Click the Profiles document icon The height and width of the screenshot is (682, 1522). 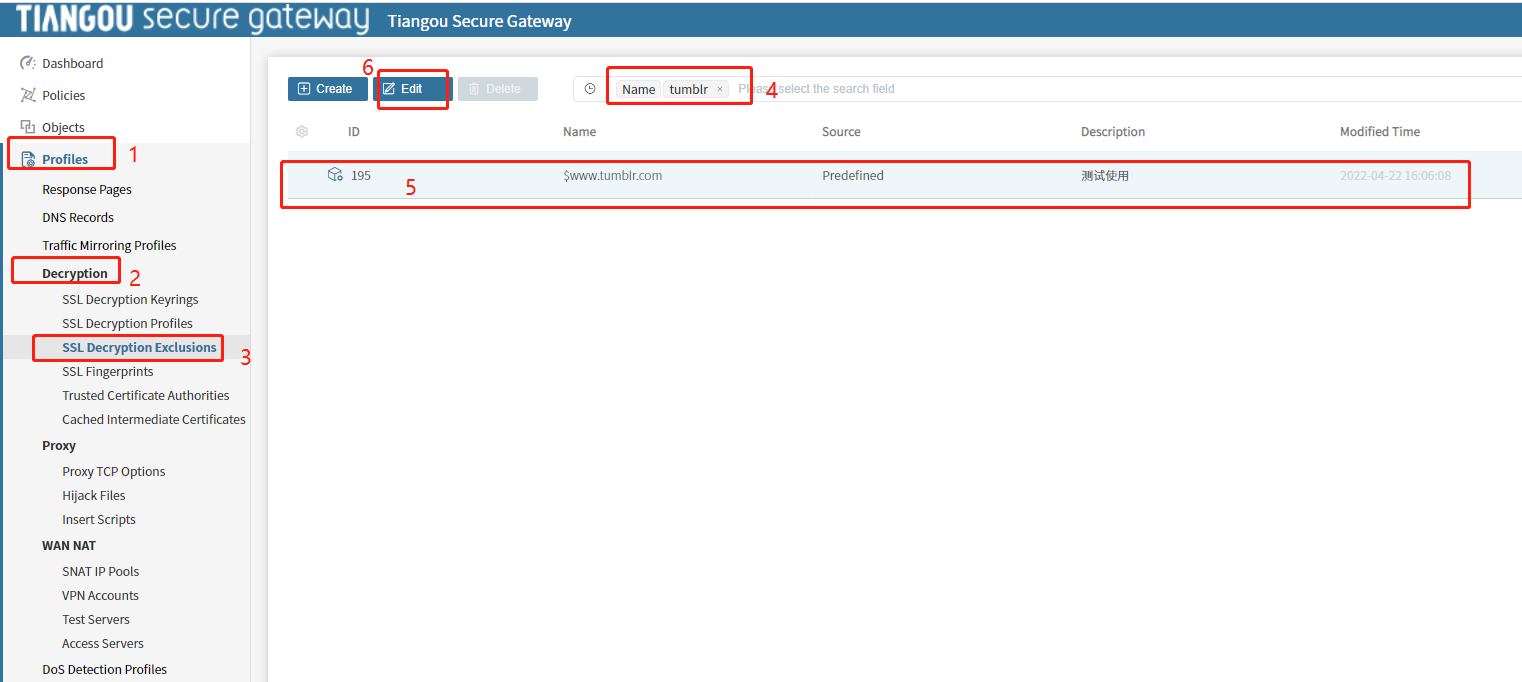pos(28,159)
